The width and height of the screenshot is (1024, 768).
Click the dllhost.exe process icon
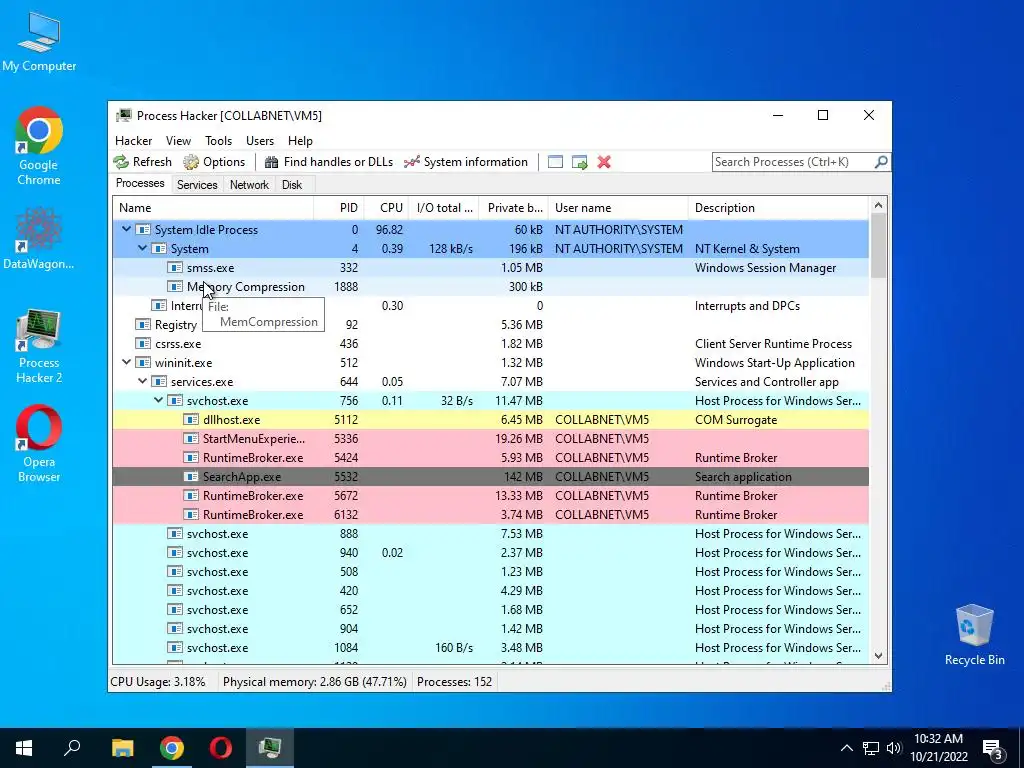[x=191, y=420]
